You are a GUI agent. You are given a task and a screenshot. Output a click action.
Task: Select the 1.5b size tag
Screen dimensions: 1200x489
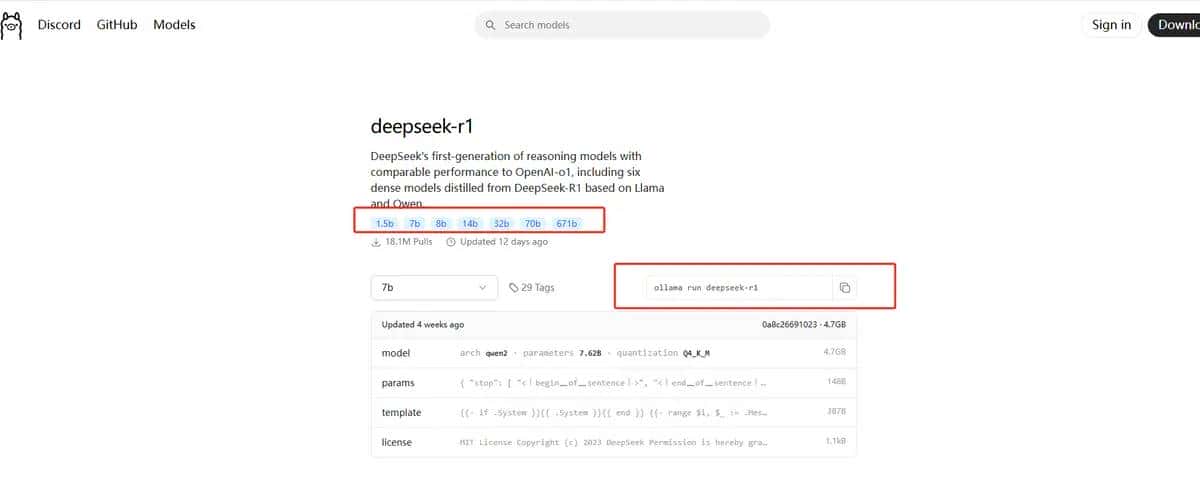384,223
